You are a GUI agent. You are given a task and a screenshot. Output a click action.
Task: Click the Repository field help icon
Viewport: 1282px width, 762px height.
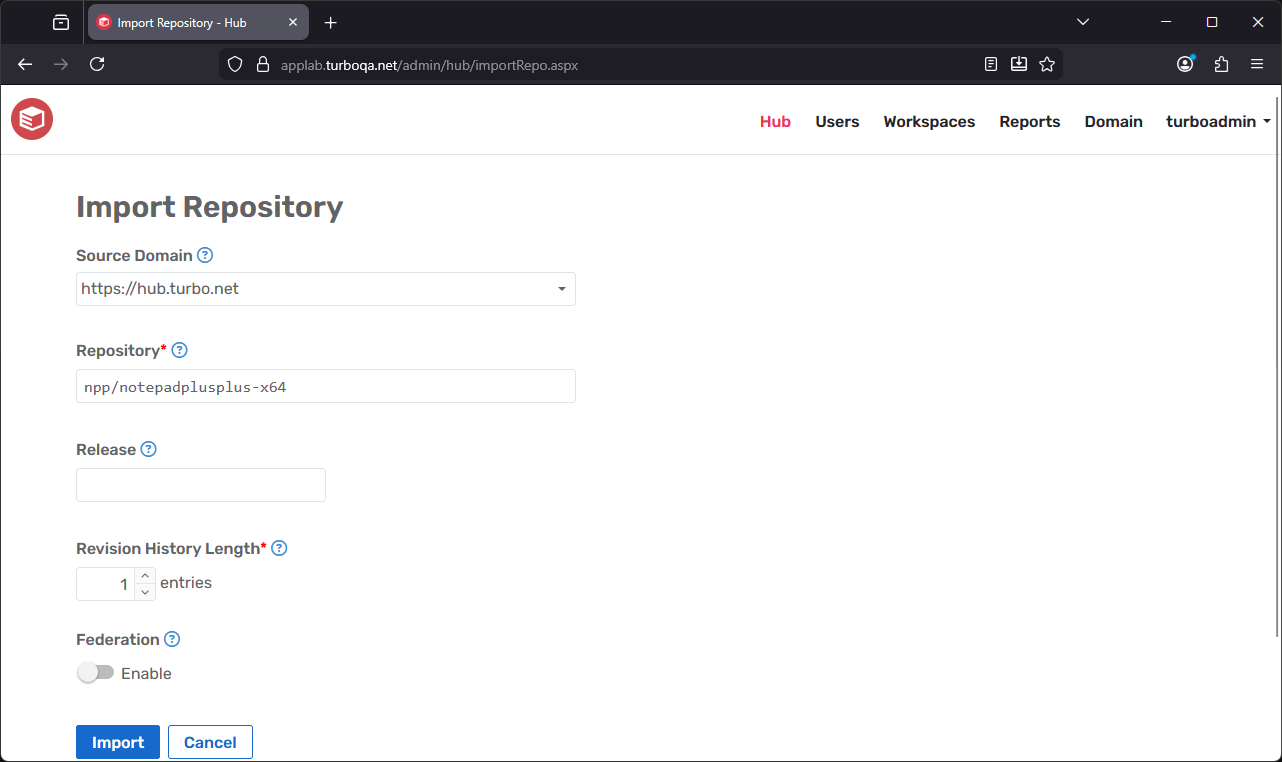click(x=179, y=350)
